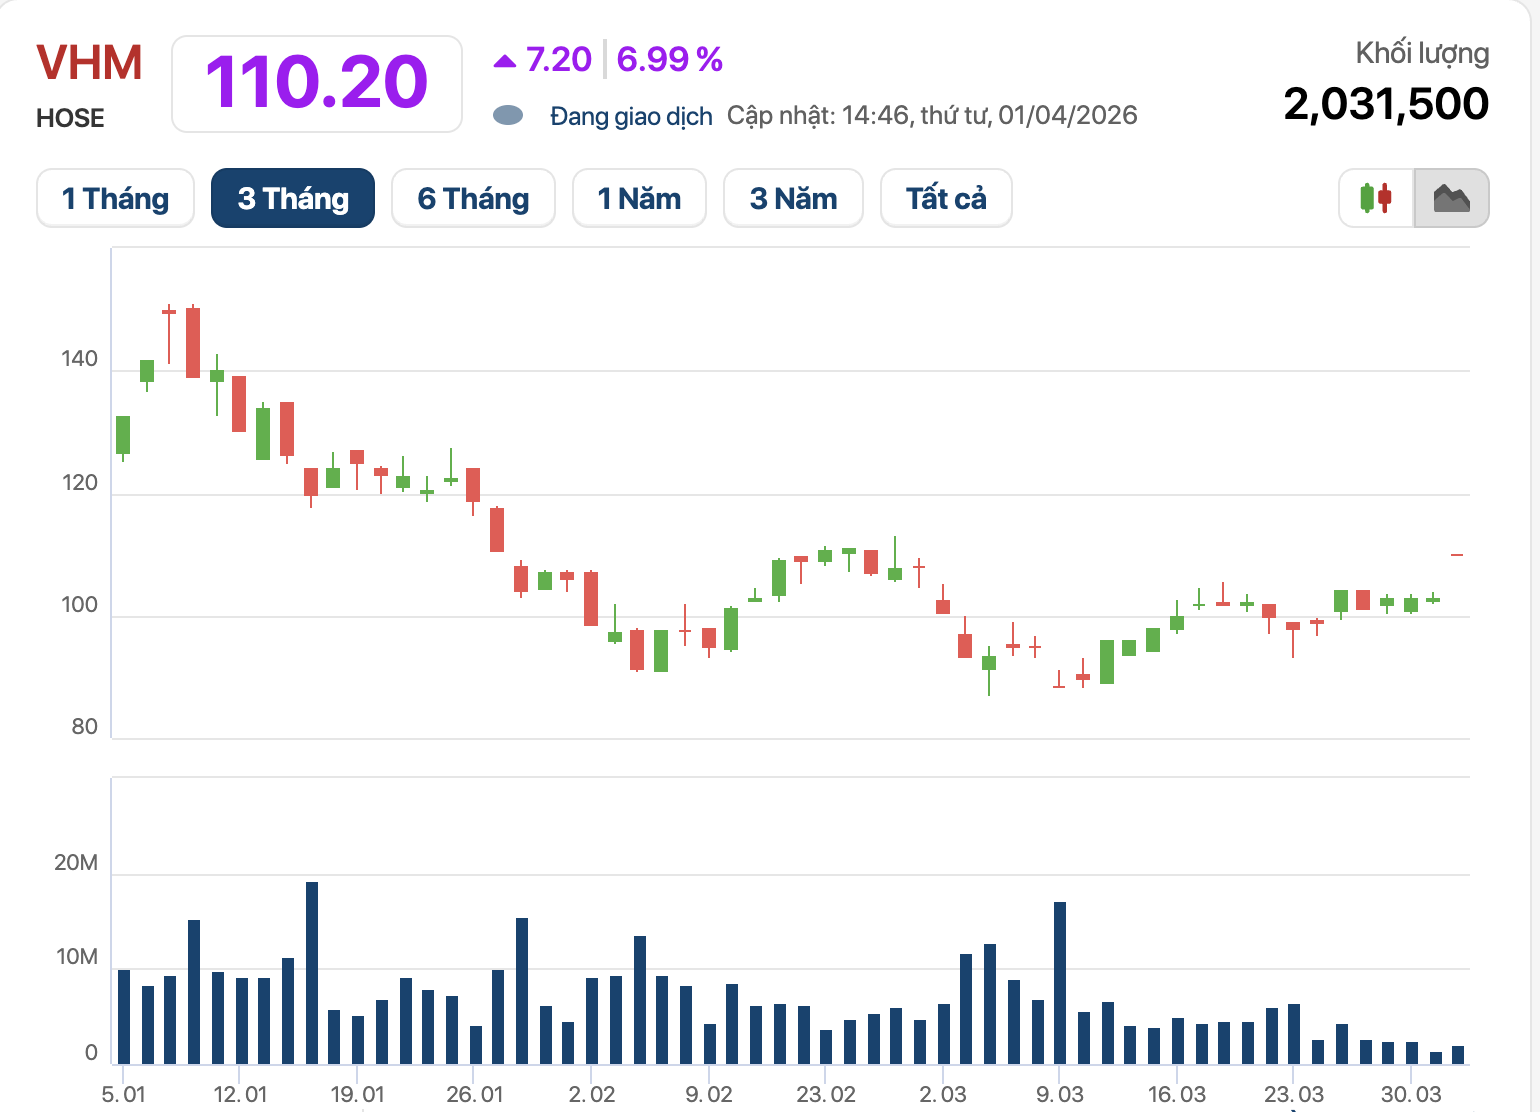The image size is (1540, 1112).
Task: Switch chart to the 1 Năm range
Action: tap(639, 198)
